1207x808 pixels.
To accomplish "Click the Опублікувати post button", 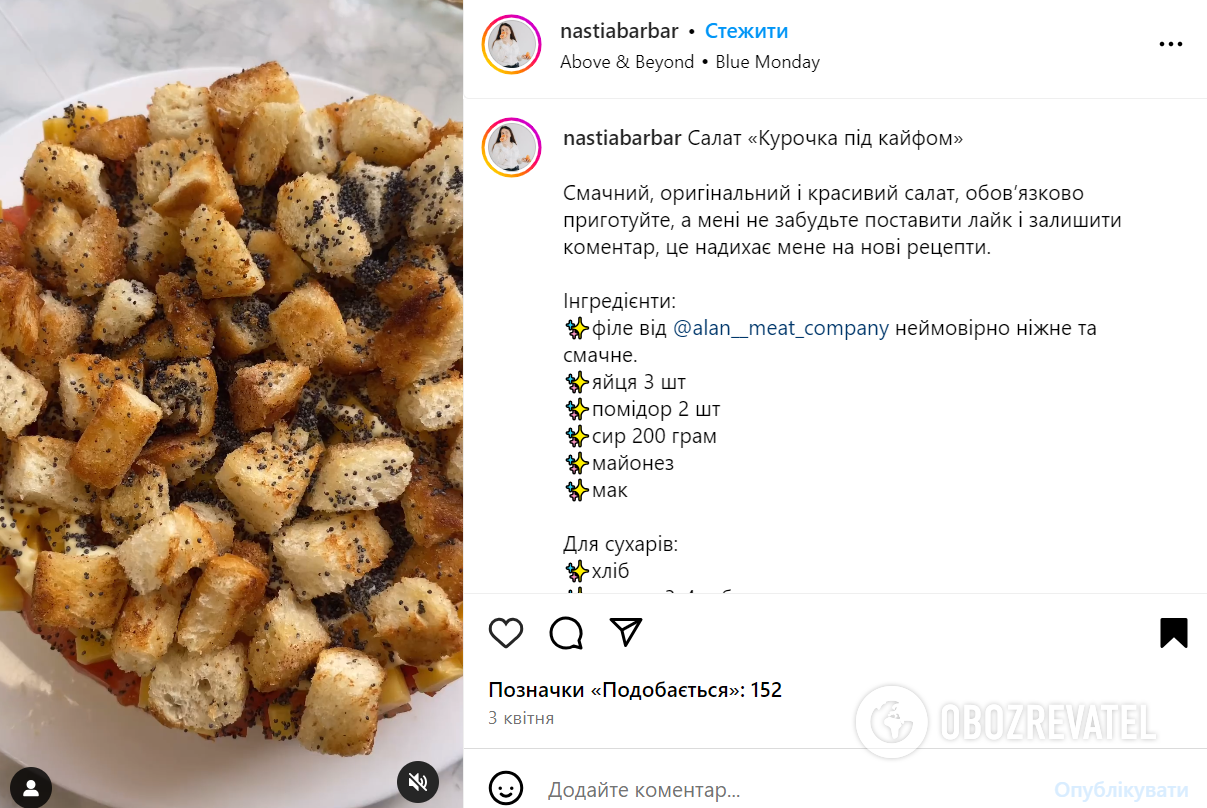I will [x=1122, y=790].
